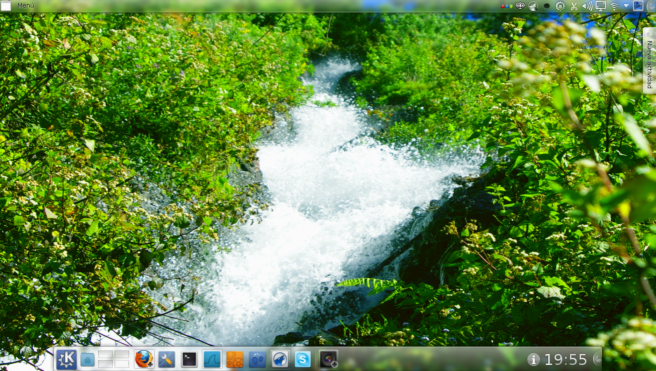The width and height of the screenshot is (656, 371).
Task: Open the orange gears application
Action: tap(234, 359)
